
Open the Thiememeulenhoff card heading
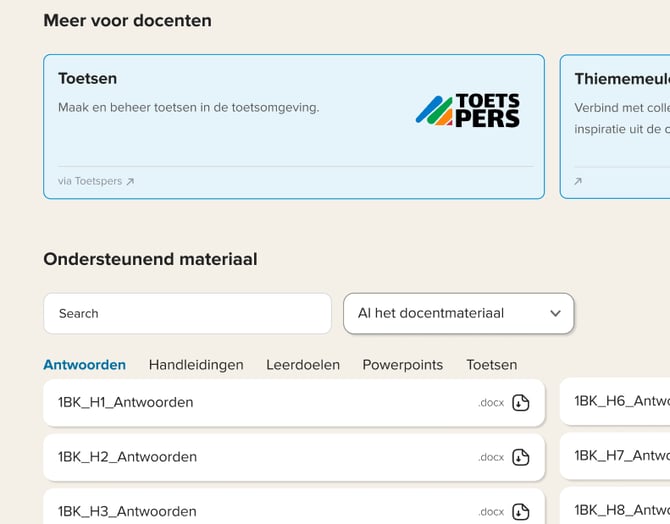[x=622, y=79]
